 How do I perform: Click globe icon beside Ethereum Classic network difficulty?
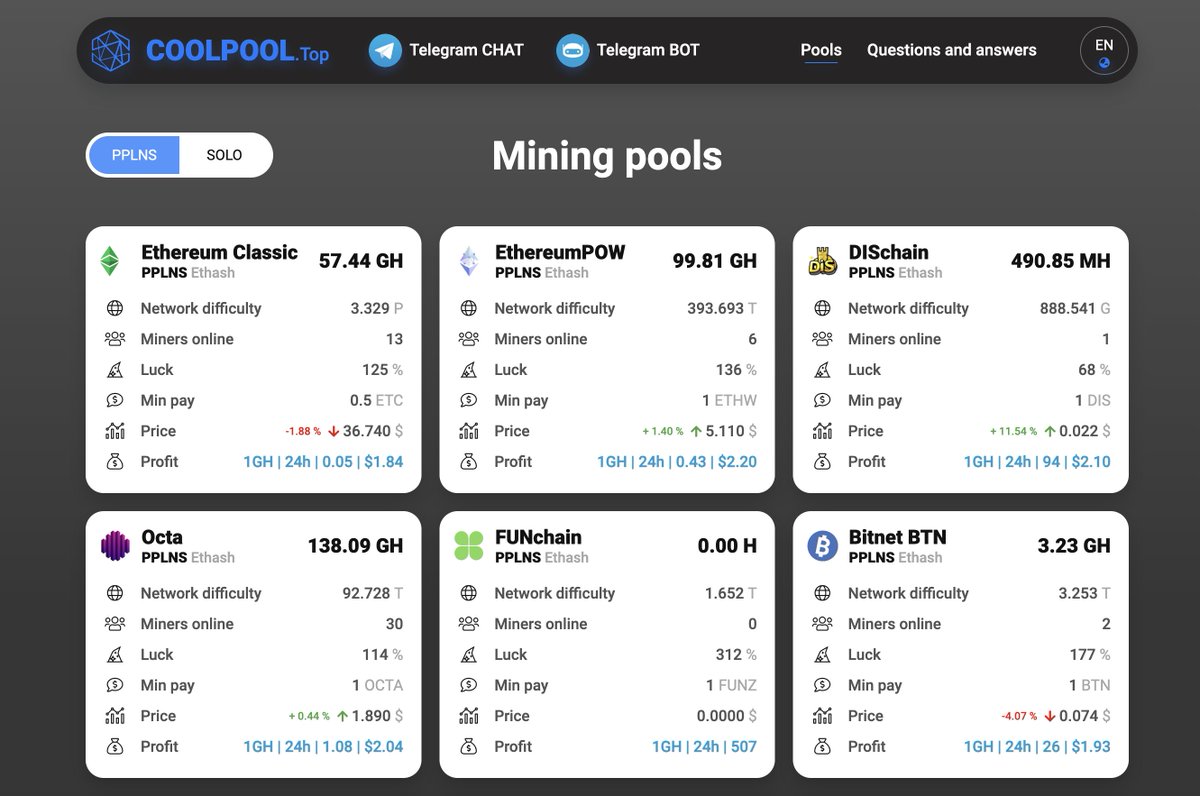[x=115, y=308]
